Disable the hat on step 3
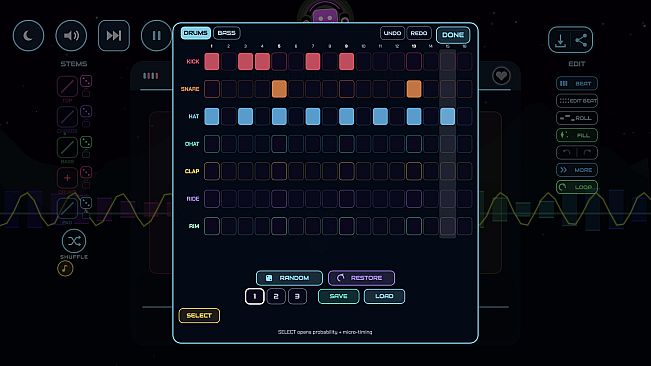651x366 pixels. pos(245,117)
